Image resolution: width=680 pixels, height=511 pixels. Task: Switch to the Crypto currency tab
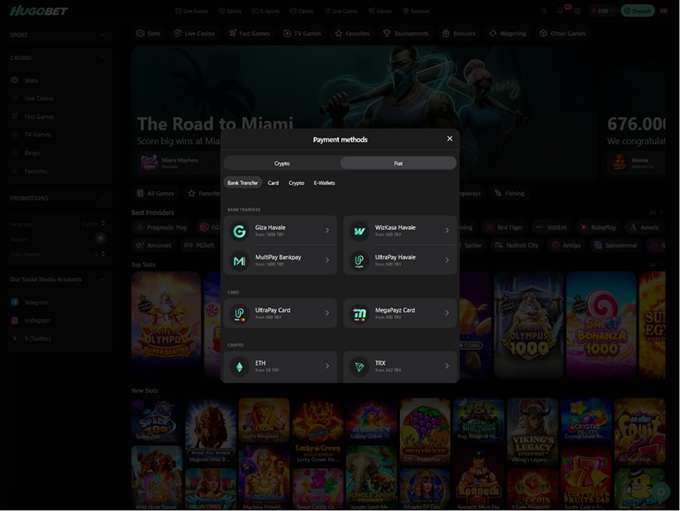282,164
